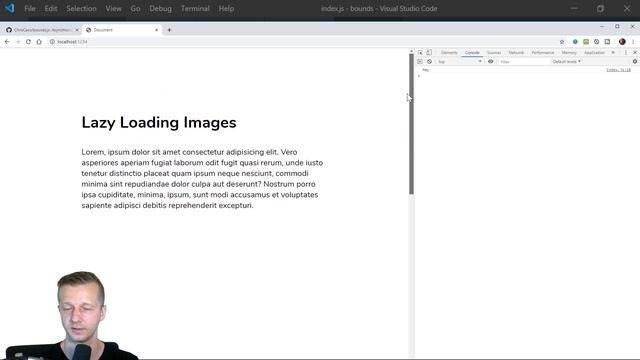Click the green extension icon

coord(586,42)
